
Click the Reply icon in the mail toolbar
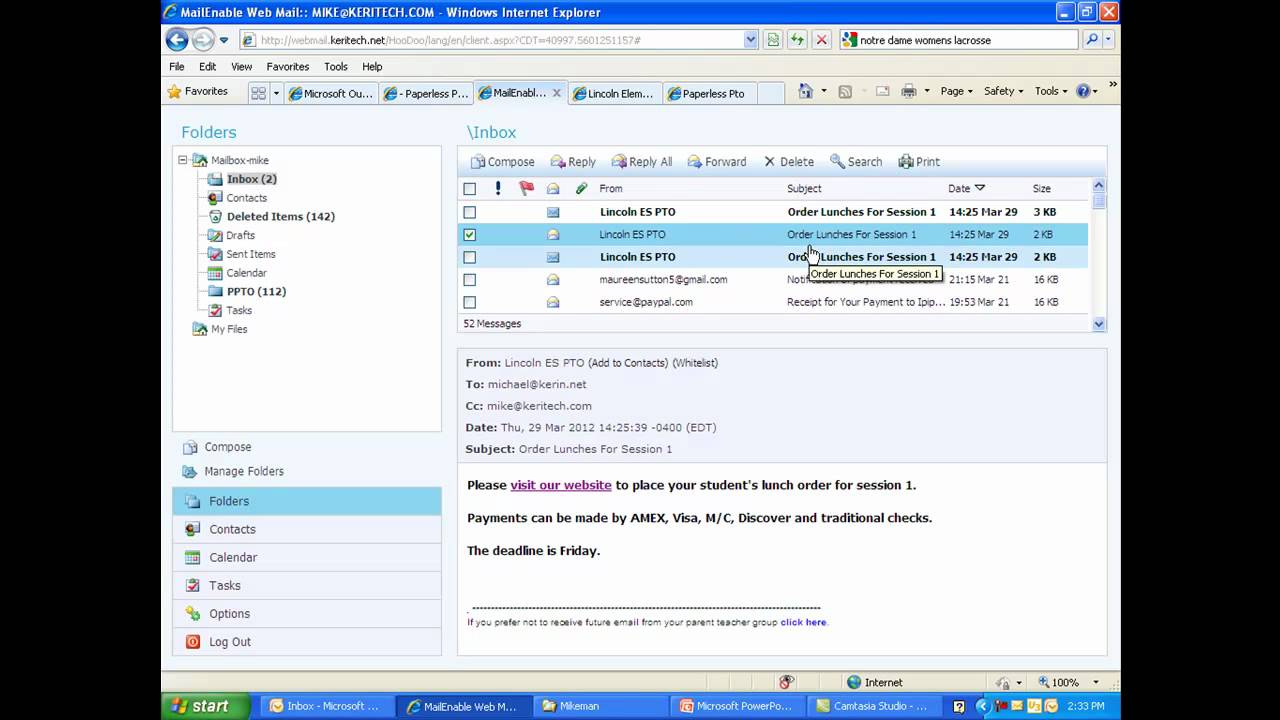pyautogui.click(x=558, y=162)
